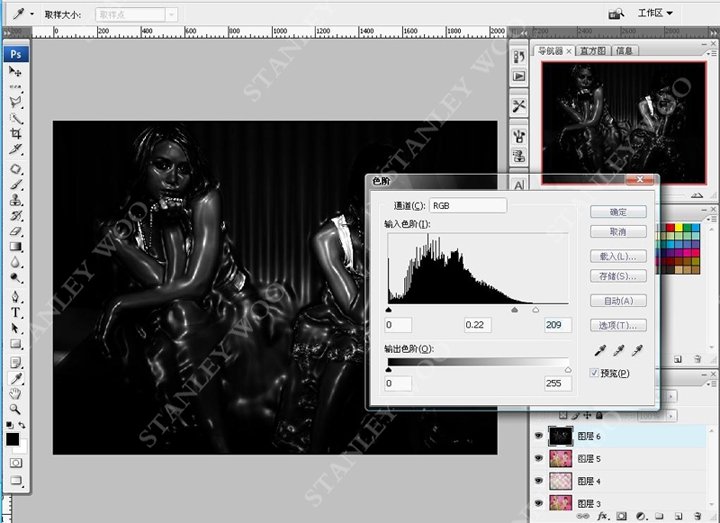Hide layer 图层 6

[539, 437]
